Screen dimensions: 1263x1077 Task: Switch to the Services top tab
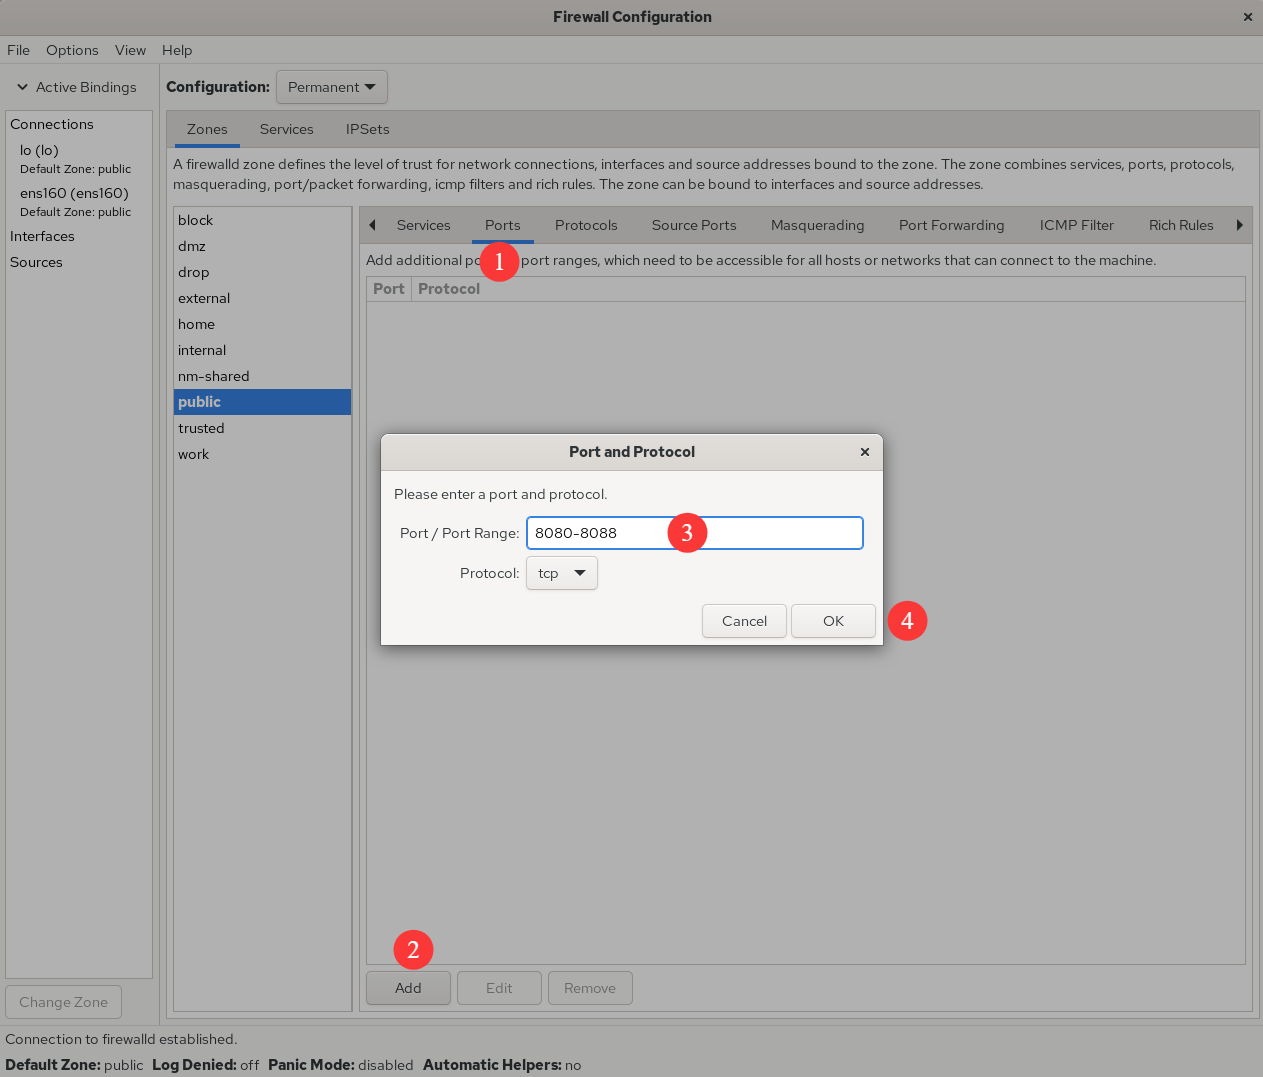(286, 129)
